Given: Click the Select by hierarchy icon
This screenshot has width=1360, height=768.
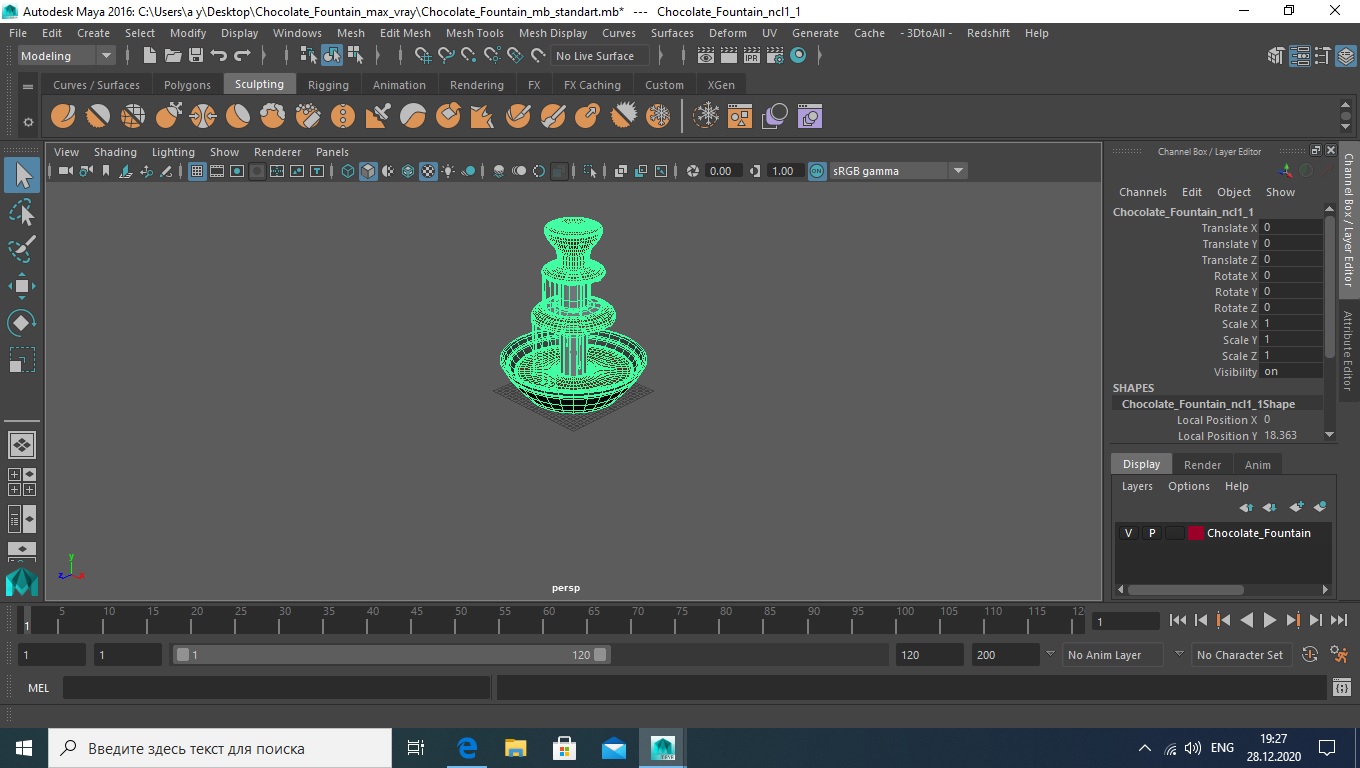Looking at the screenshot, I should (x=309, y=56).
